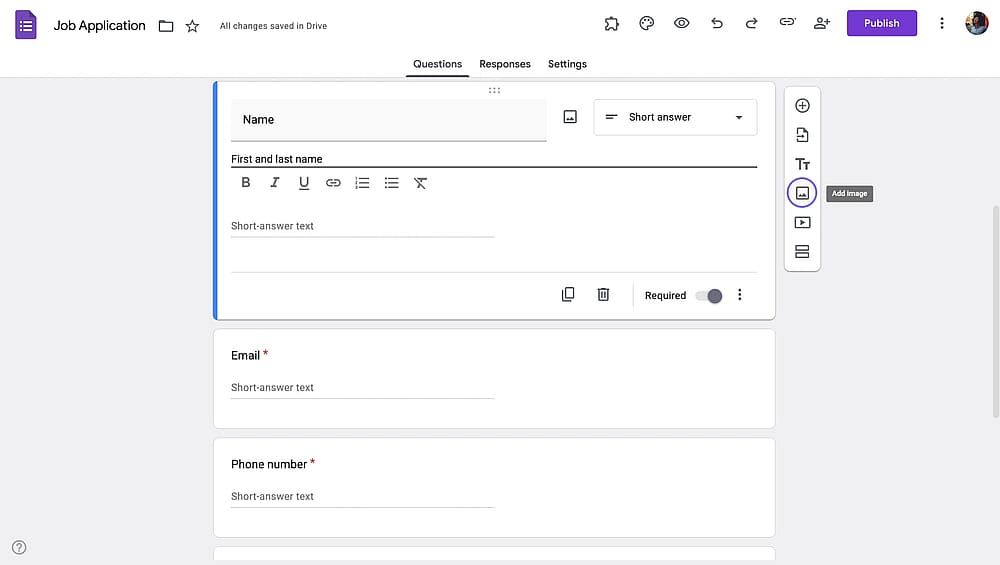Click Add image in side toolbar
Viewport: 1000px width, 565px height.
pyautogui.click(x=802, y=193)
